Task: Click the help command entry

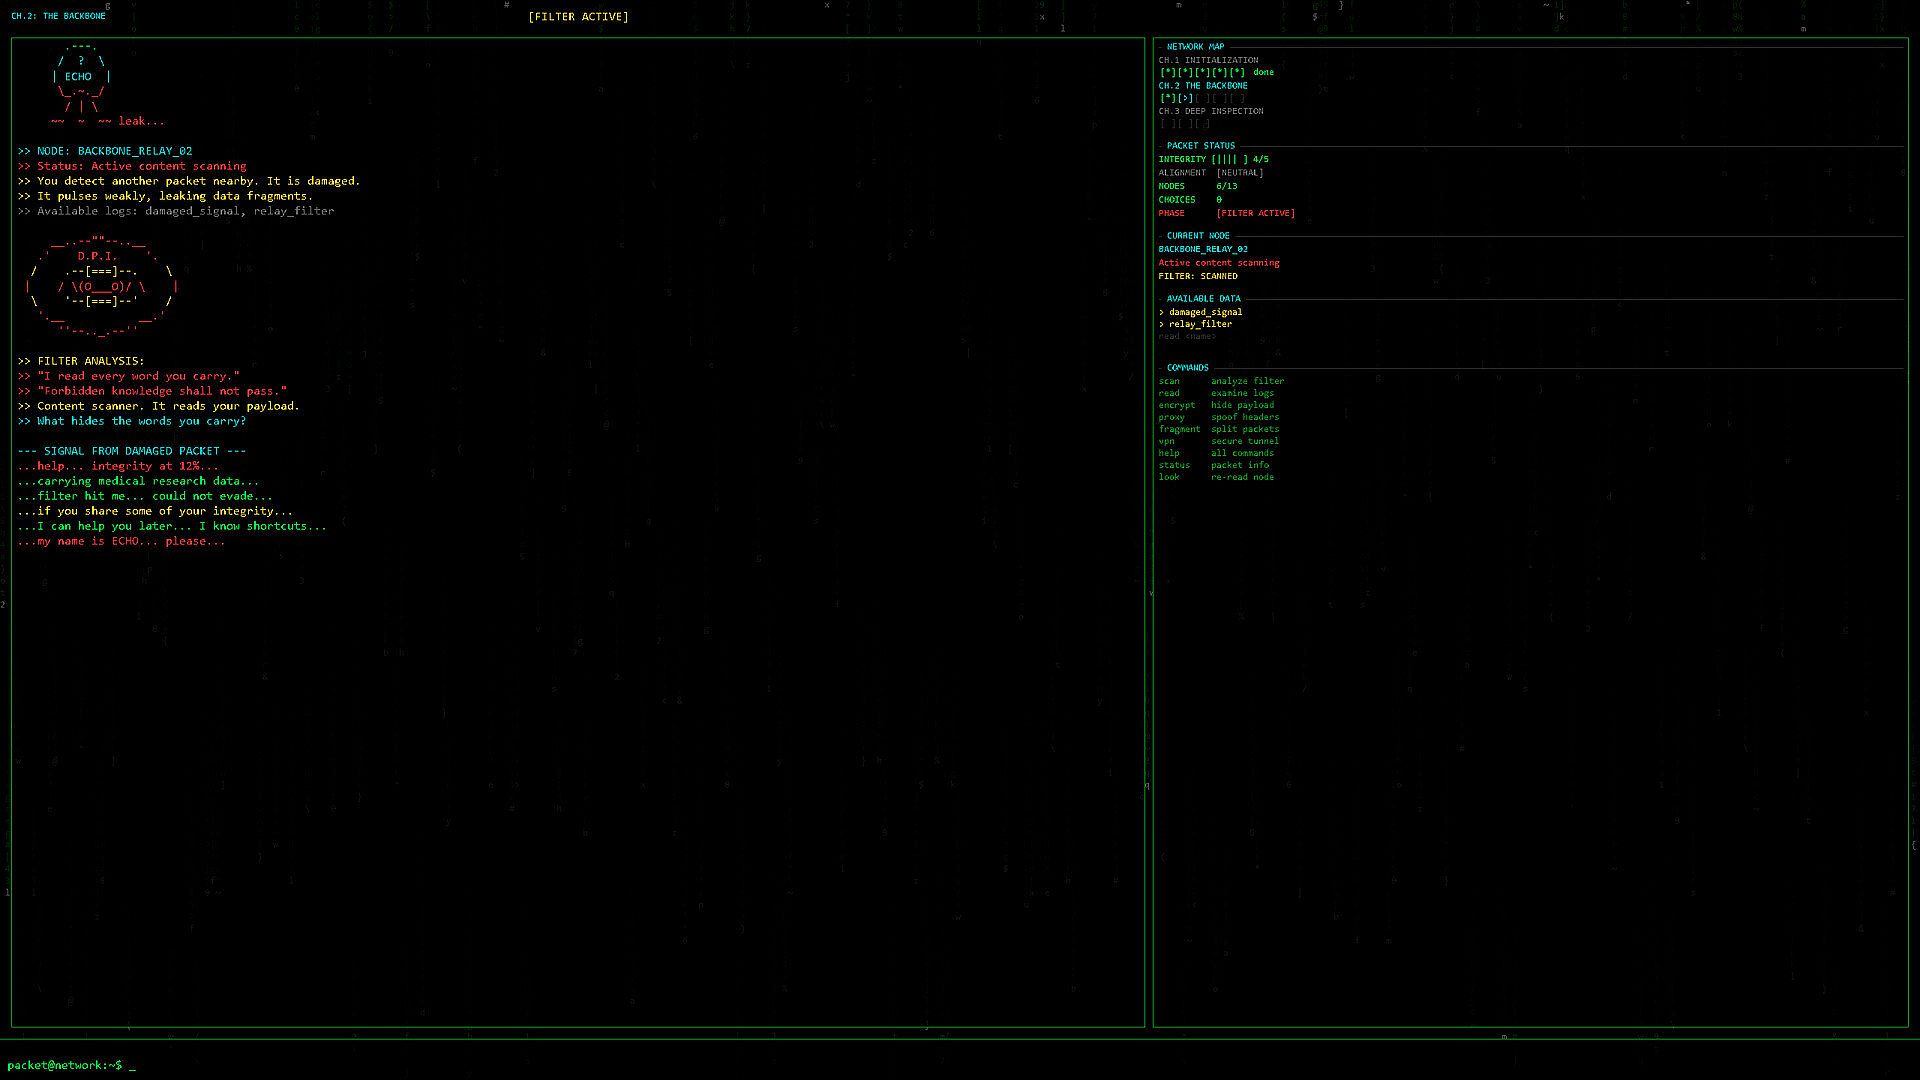Action: (1169, 453)
